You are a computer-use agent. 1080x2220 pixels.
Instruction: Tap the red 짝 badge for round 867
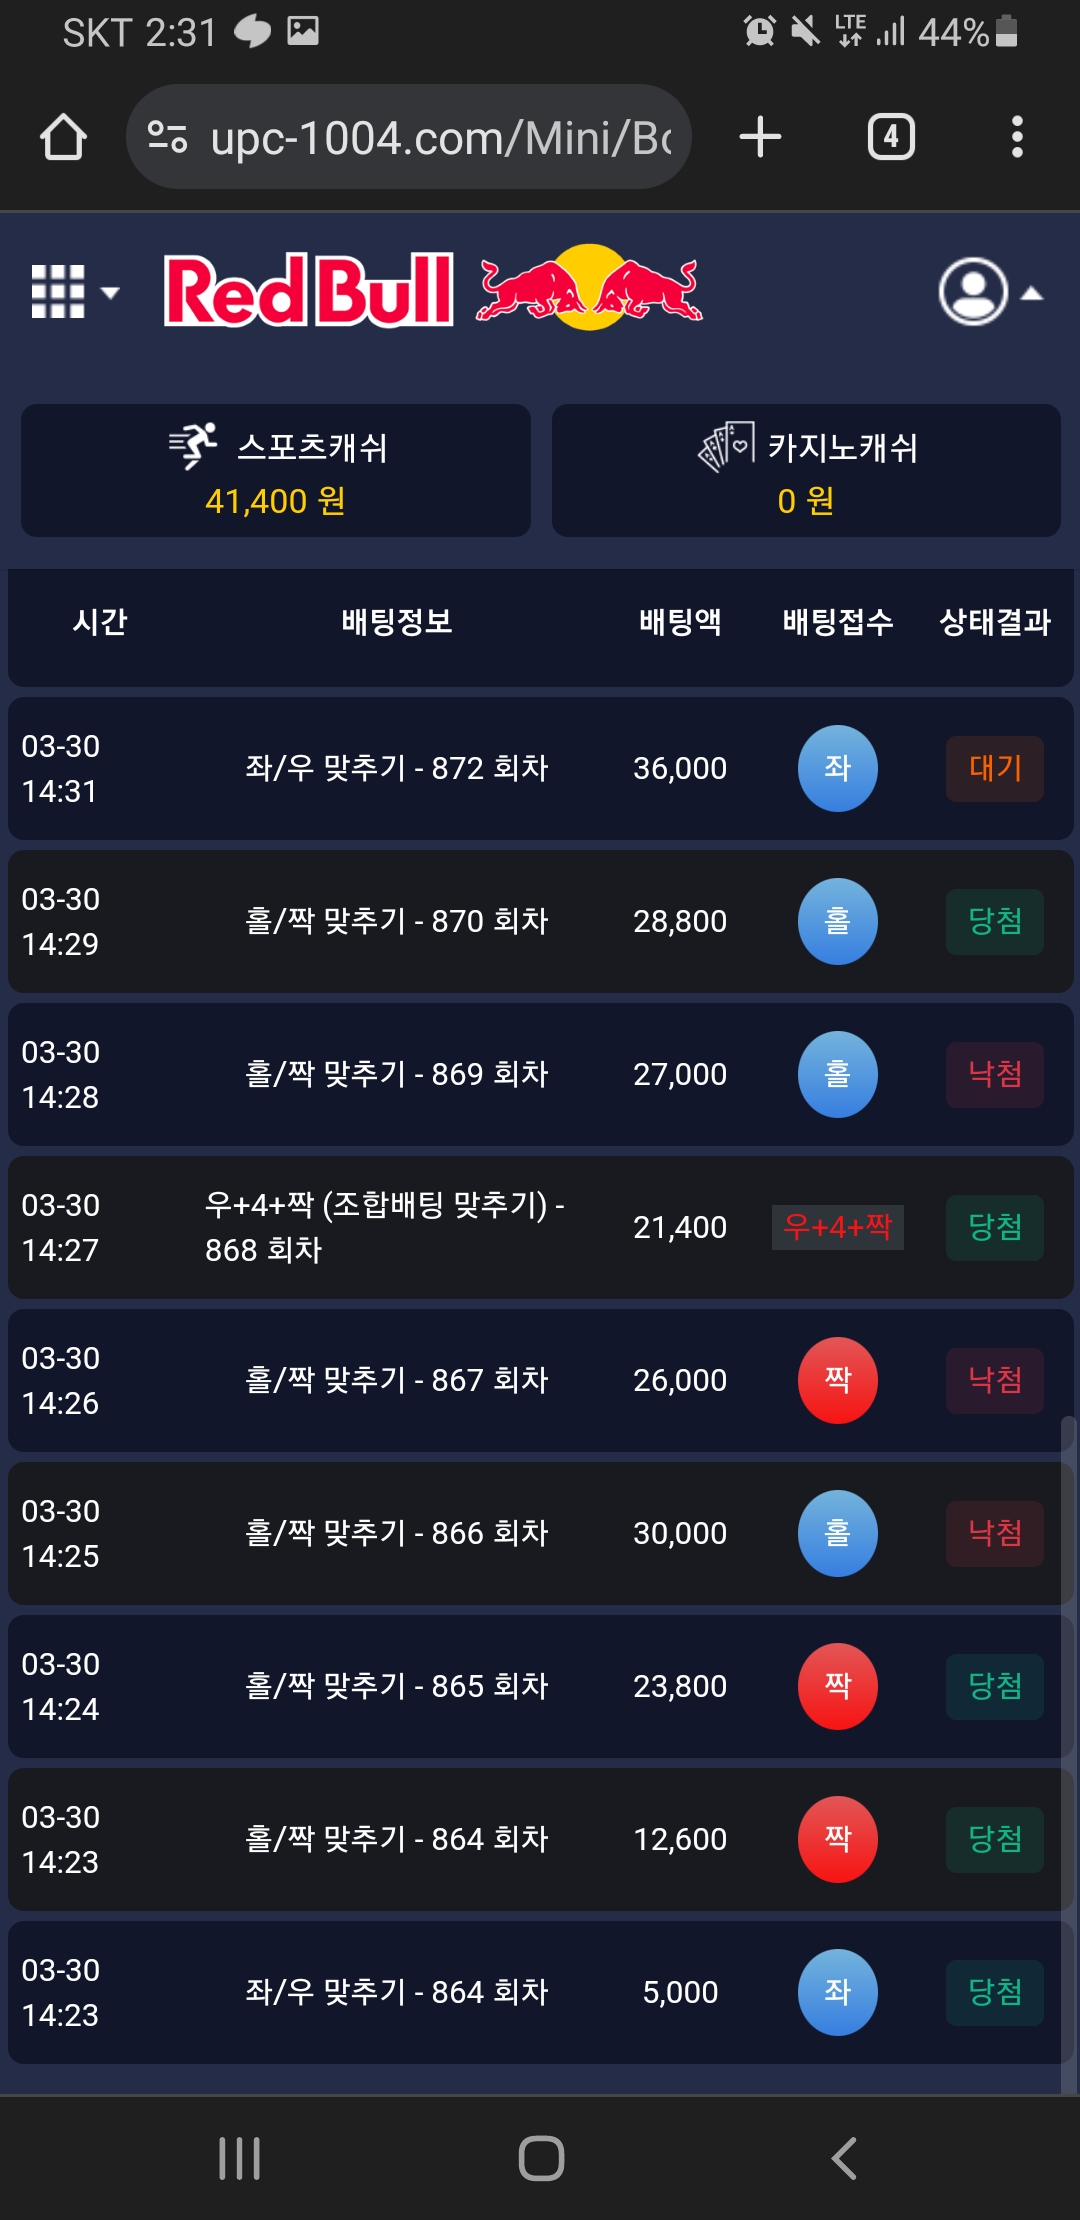pos(837,1380)
